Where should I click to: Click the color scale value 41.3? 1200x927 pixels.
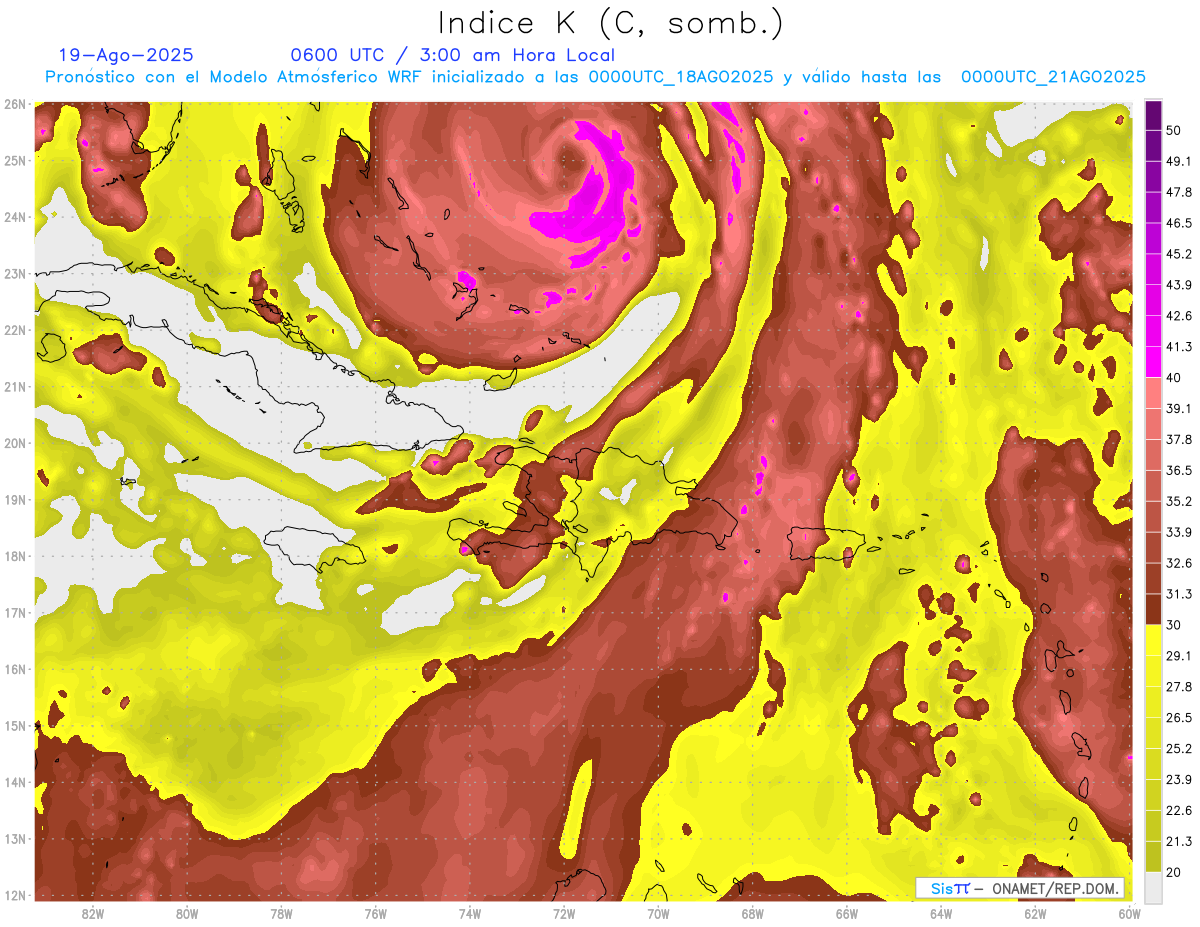point(1179,347)
